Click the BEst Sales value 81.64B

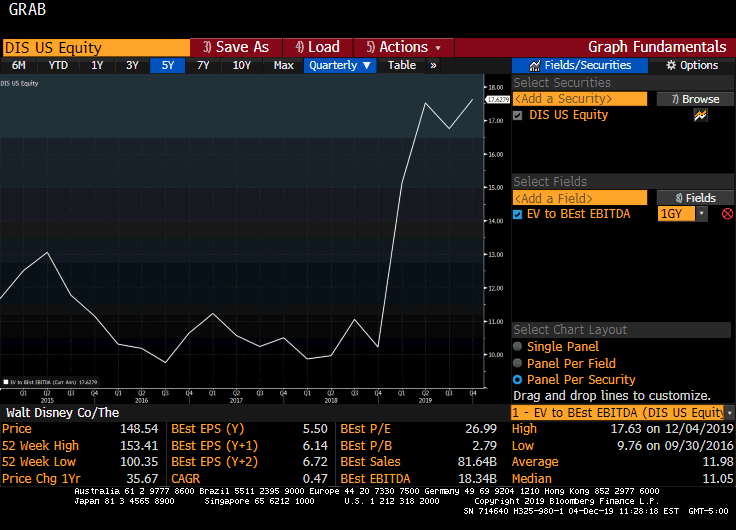click(x=477, y=462)
